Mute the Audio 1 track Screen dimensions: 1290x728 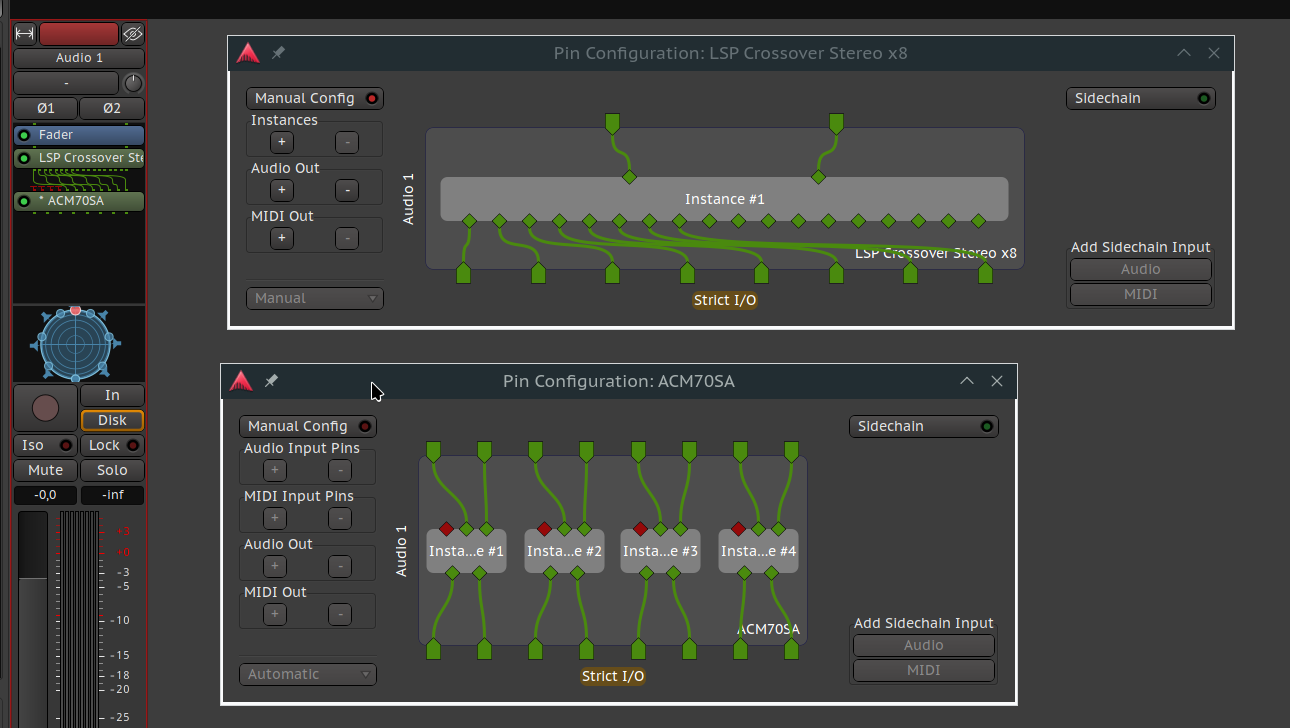[x=45, y=470]
